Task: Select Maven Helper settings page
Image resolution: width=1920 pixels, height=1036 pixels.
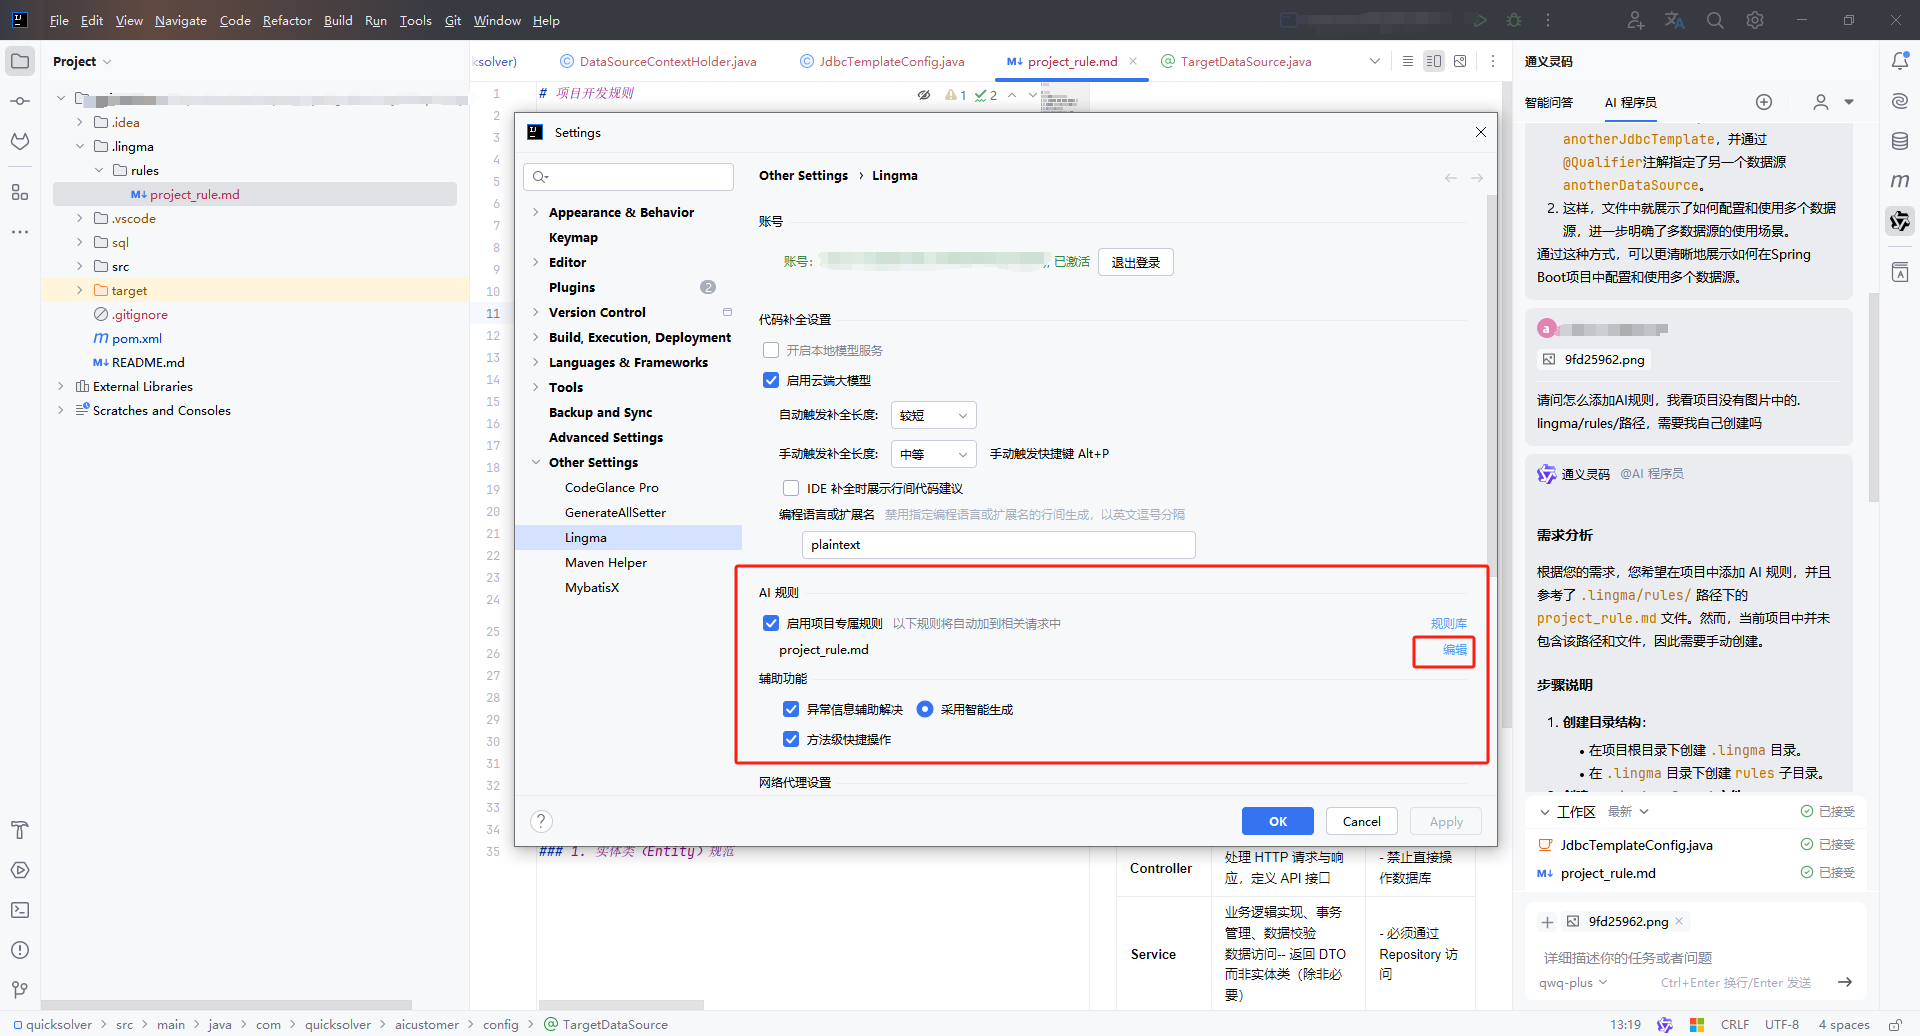Action: [x=606, y=562]
